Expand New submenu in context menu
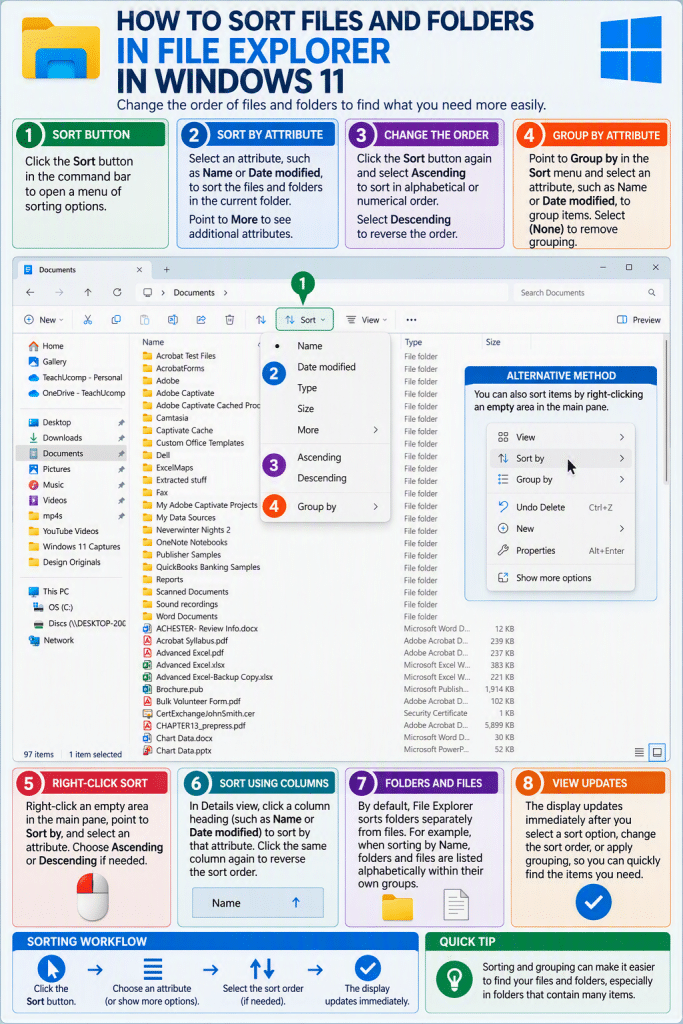683x1024 pixels. (561, 529)
